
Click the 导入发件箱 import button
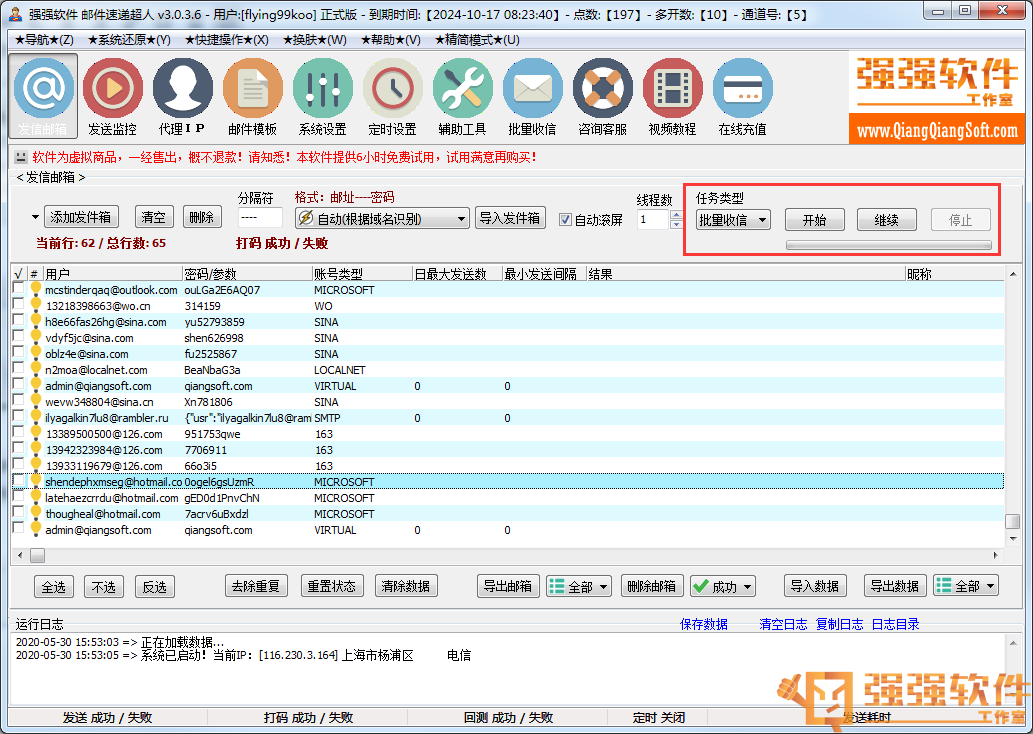pyautogui.click(x=510, y=217)
